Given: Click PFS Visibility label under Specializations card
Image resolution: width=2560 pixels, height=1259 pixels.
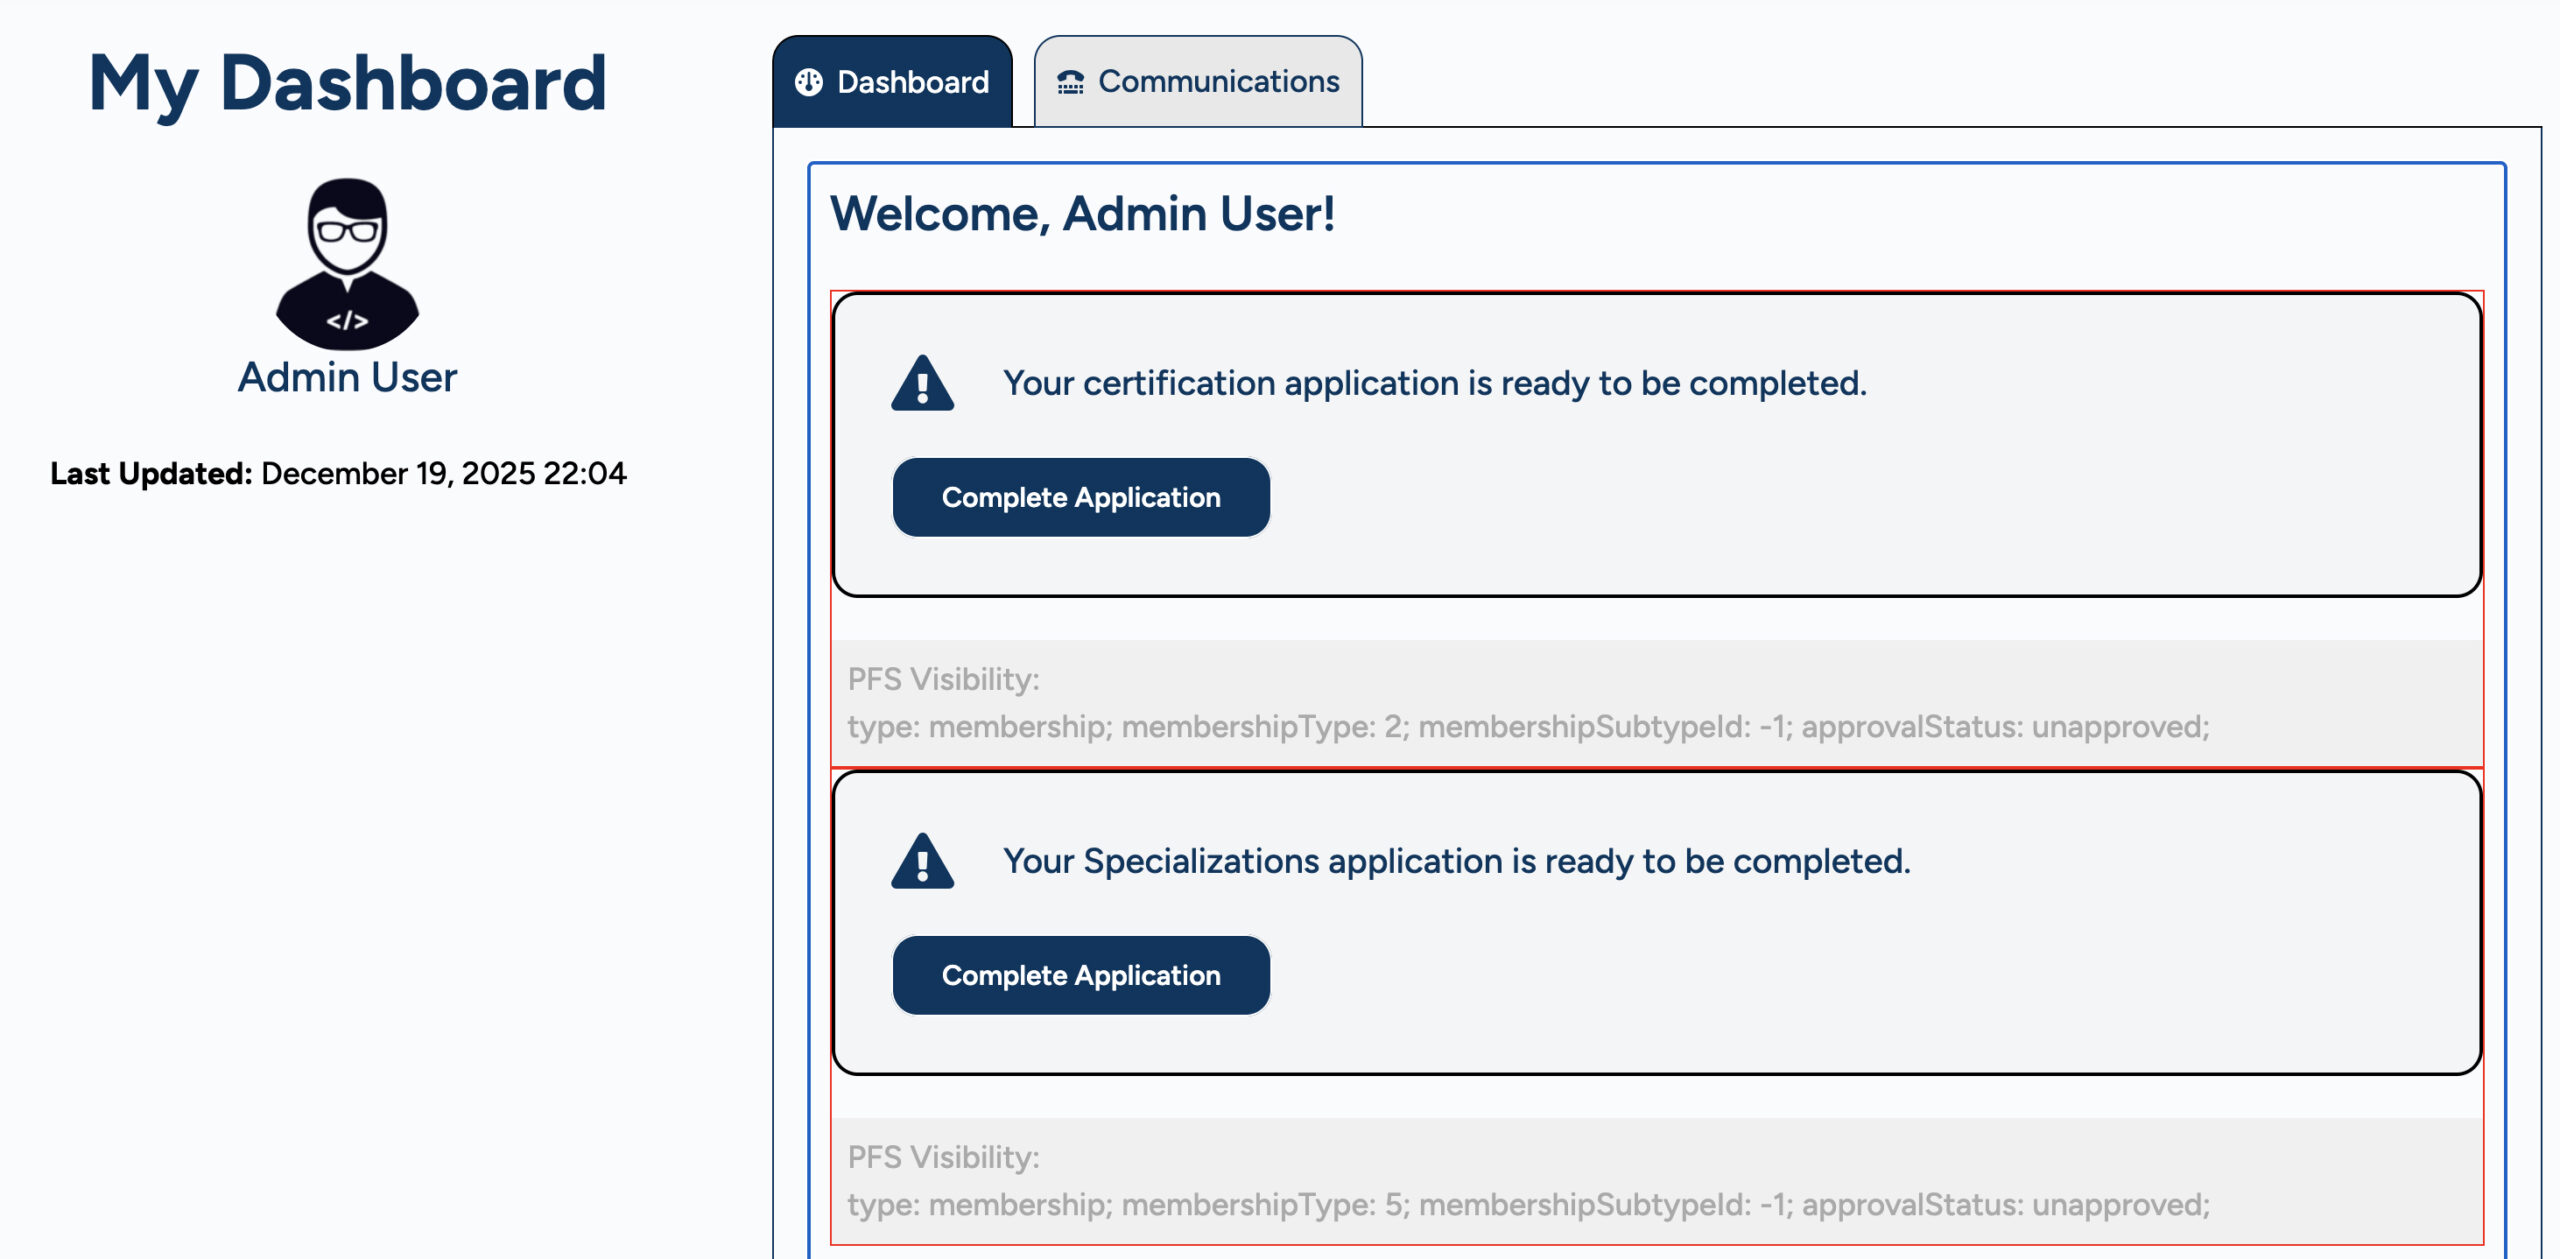Looking at the screenshot, I should pos(943,1158).
